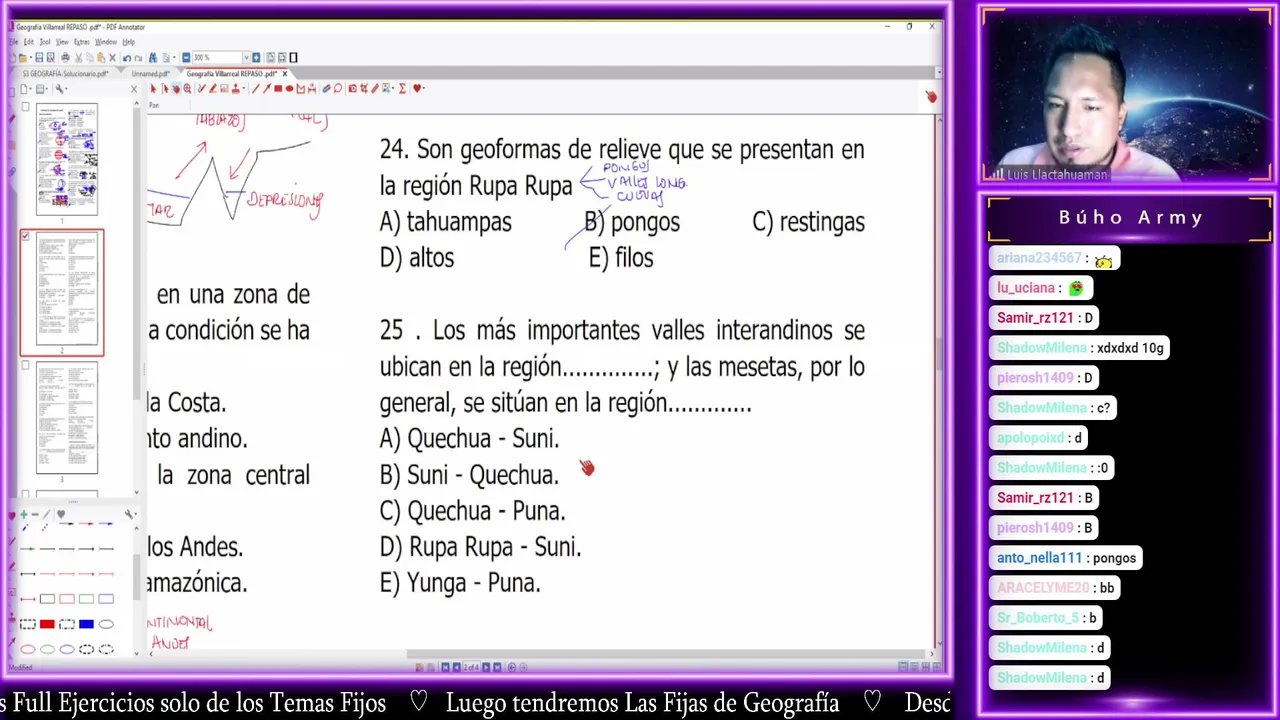Image resolution: width=1280 pixels, height=720 pixels.
Task: Go to the previous page button
Action: [457, 667]
